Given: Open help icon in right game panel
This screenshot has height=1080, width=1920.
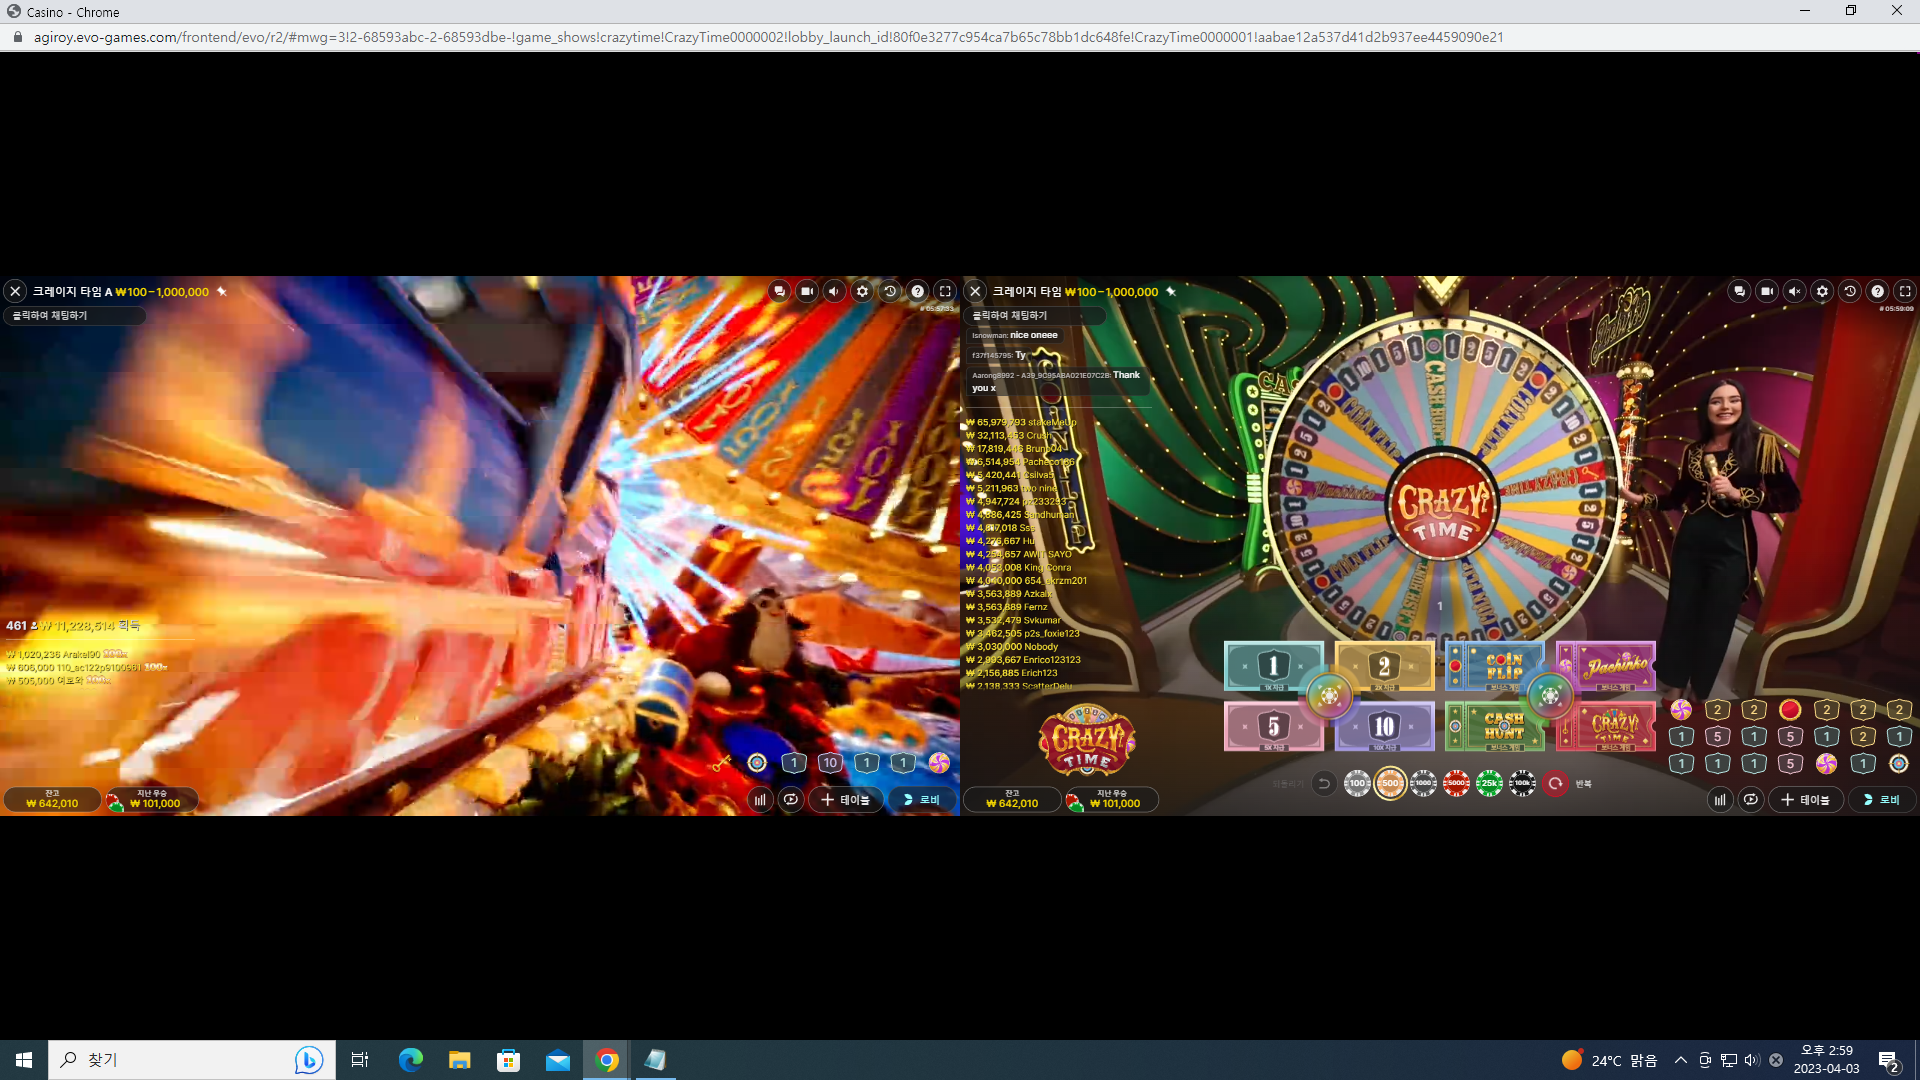Looking at the screenshot, I should point(1878,291).
